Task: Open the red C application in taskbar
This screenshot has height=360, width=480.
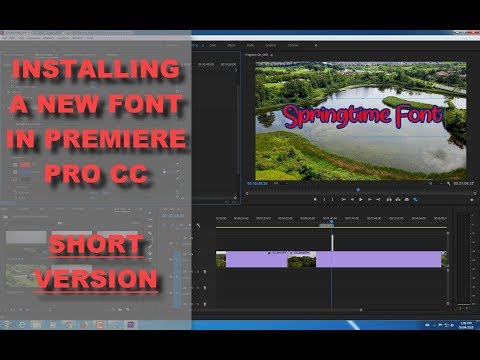Action: (x=100, y=324)
